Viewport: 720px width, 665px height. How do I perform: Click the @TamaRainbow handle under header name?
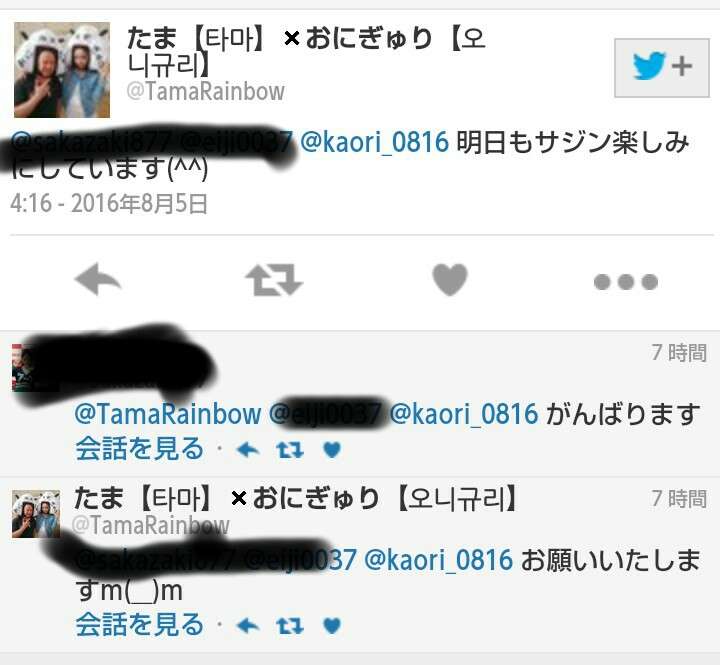(206, 91)
